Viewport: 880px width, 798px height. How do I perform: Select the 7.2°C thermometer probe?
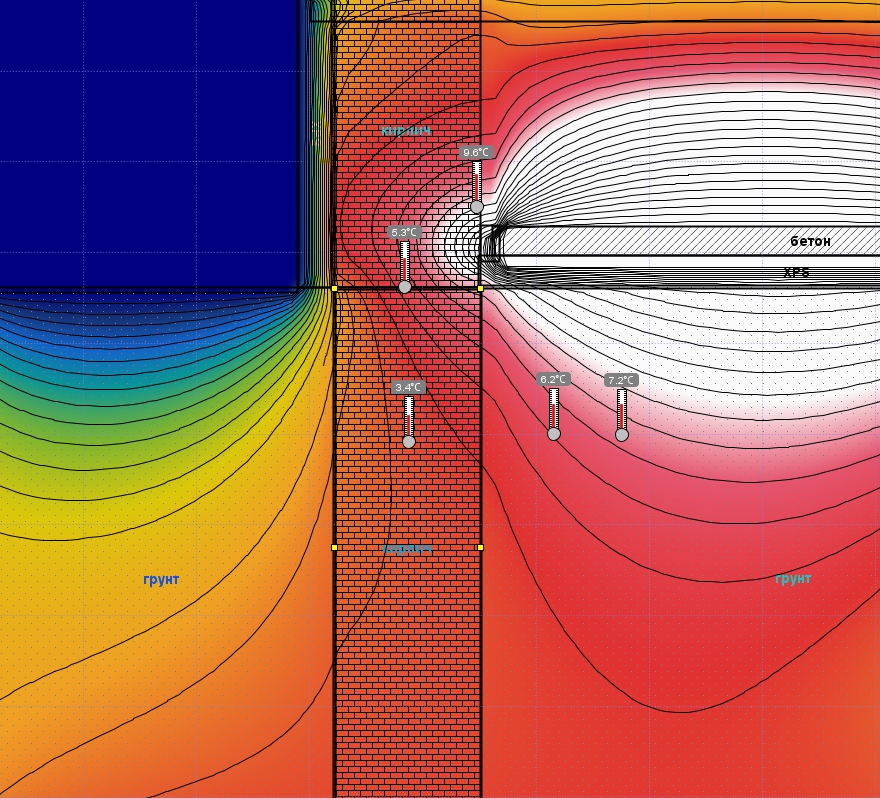(621, 415)
